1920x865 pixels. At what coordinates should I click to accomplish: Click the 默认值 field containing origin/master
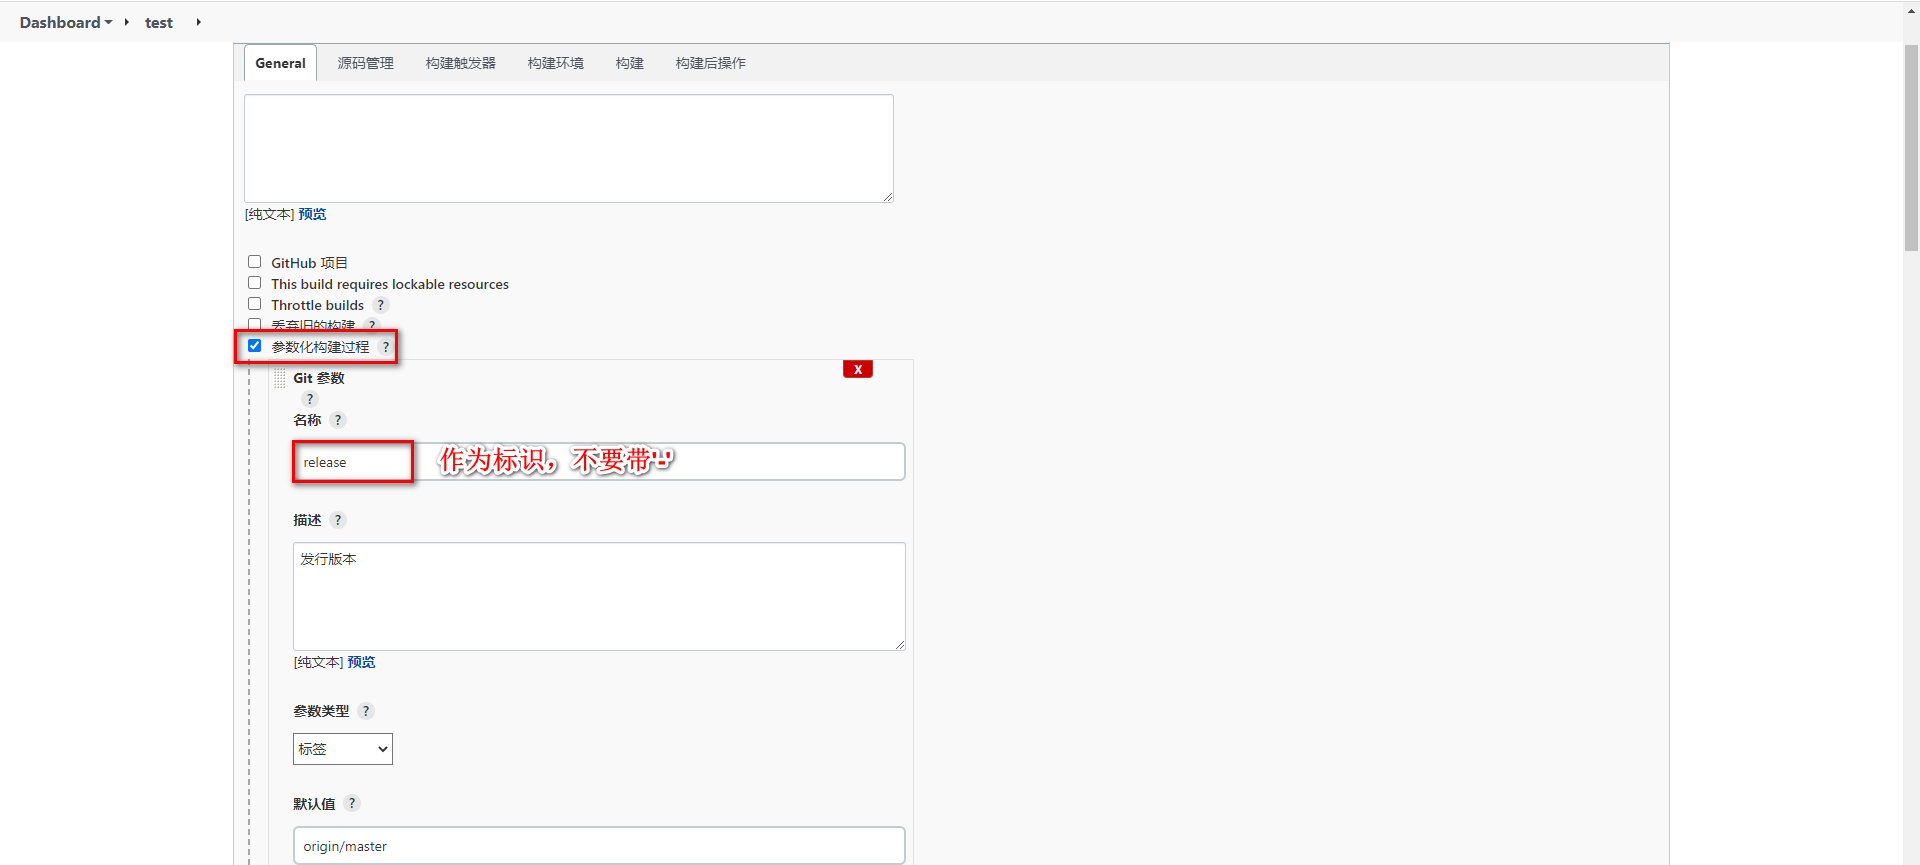click(598, 846)
